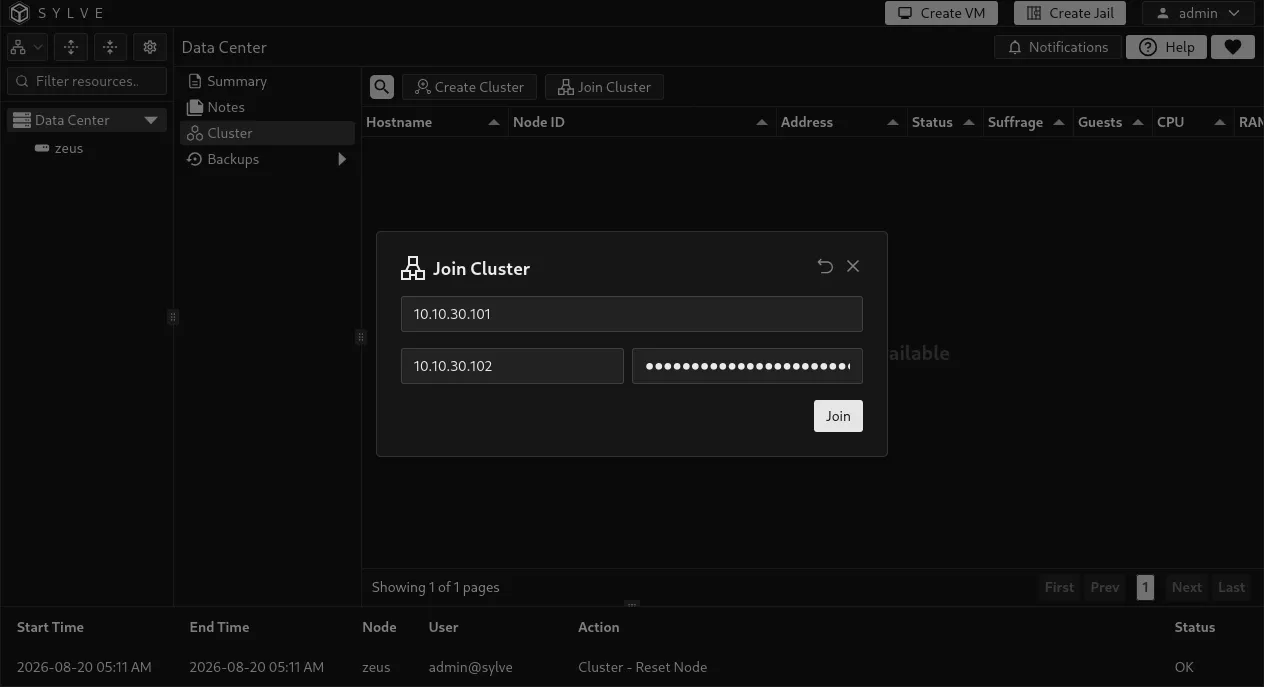Close the Join Cluster dialog

pos(853,266)
